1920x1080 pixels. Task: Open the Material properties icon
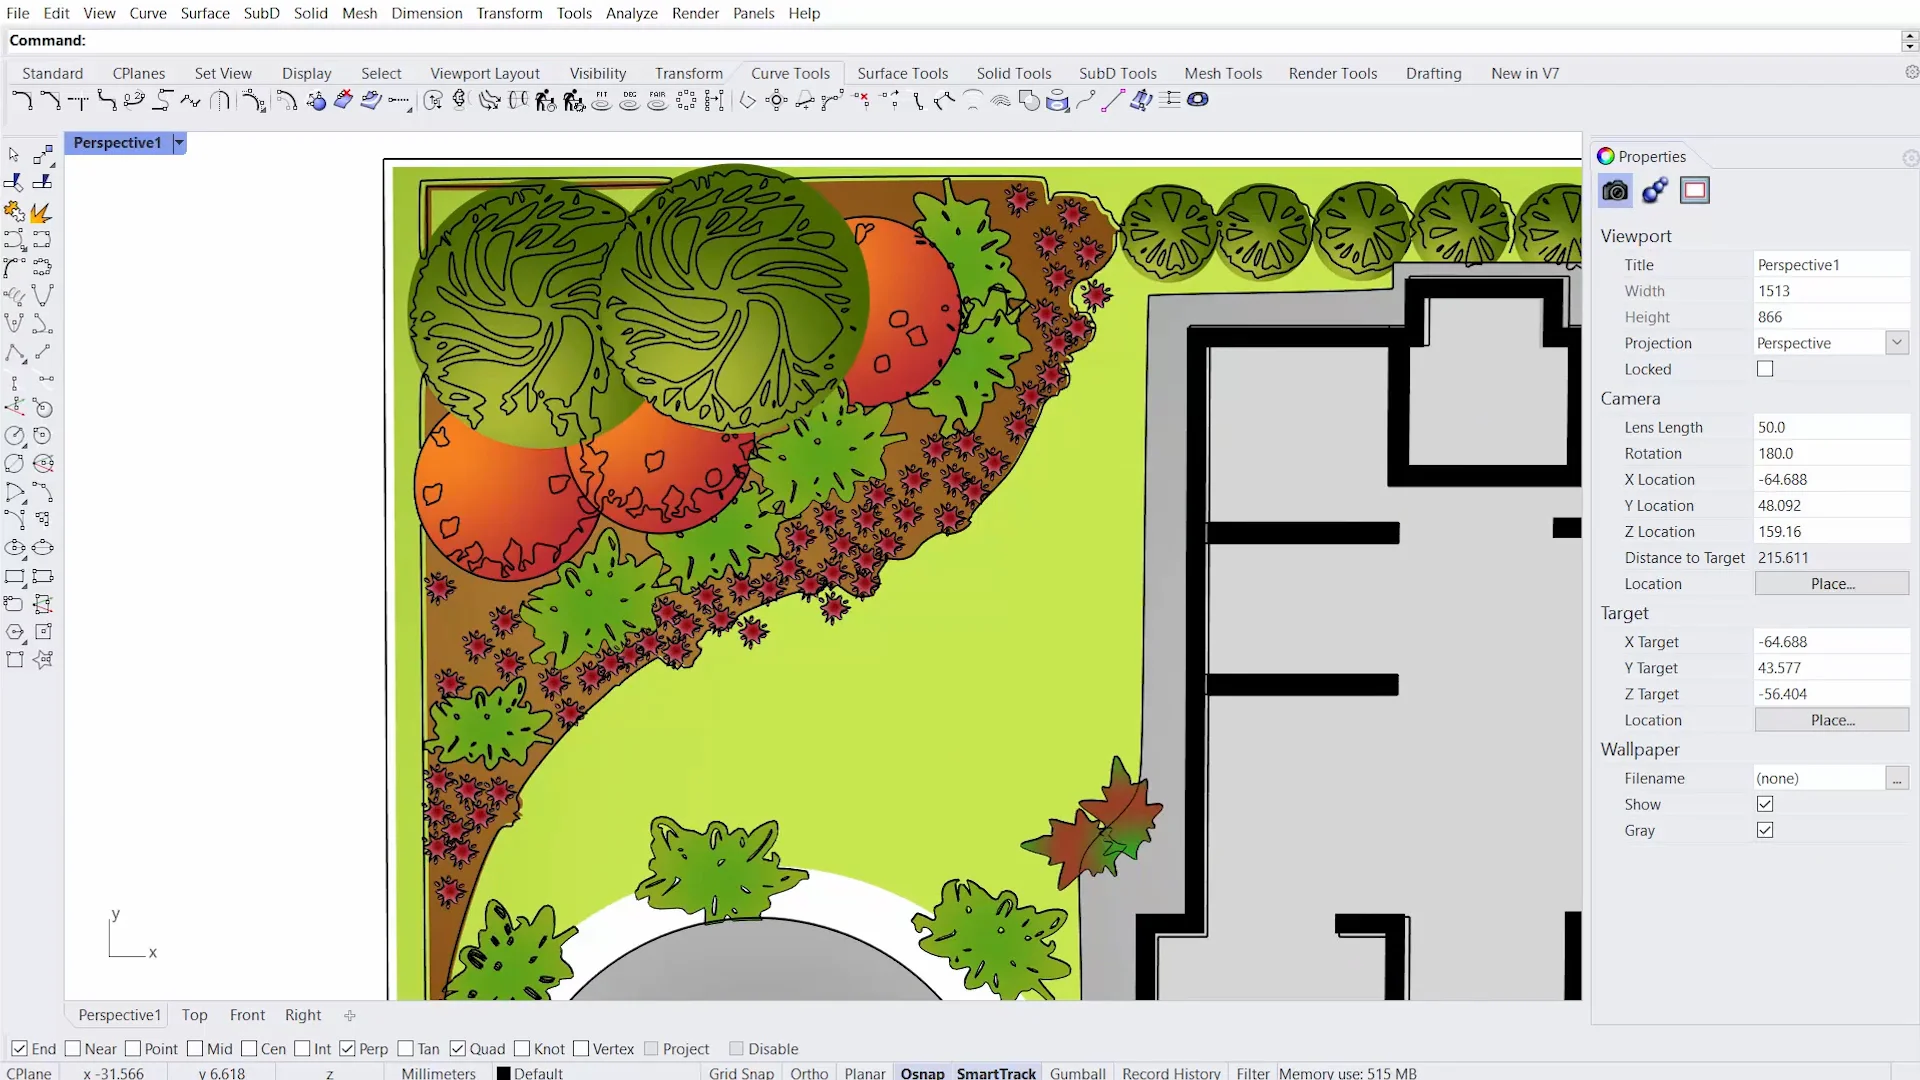click(x=1655, y=191)
